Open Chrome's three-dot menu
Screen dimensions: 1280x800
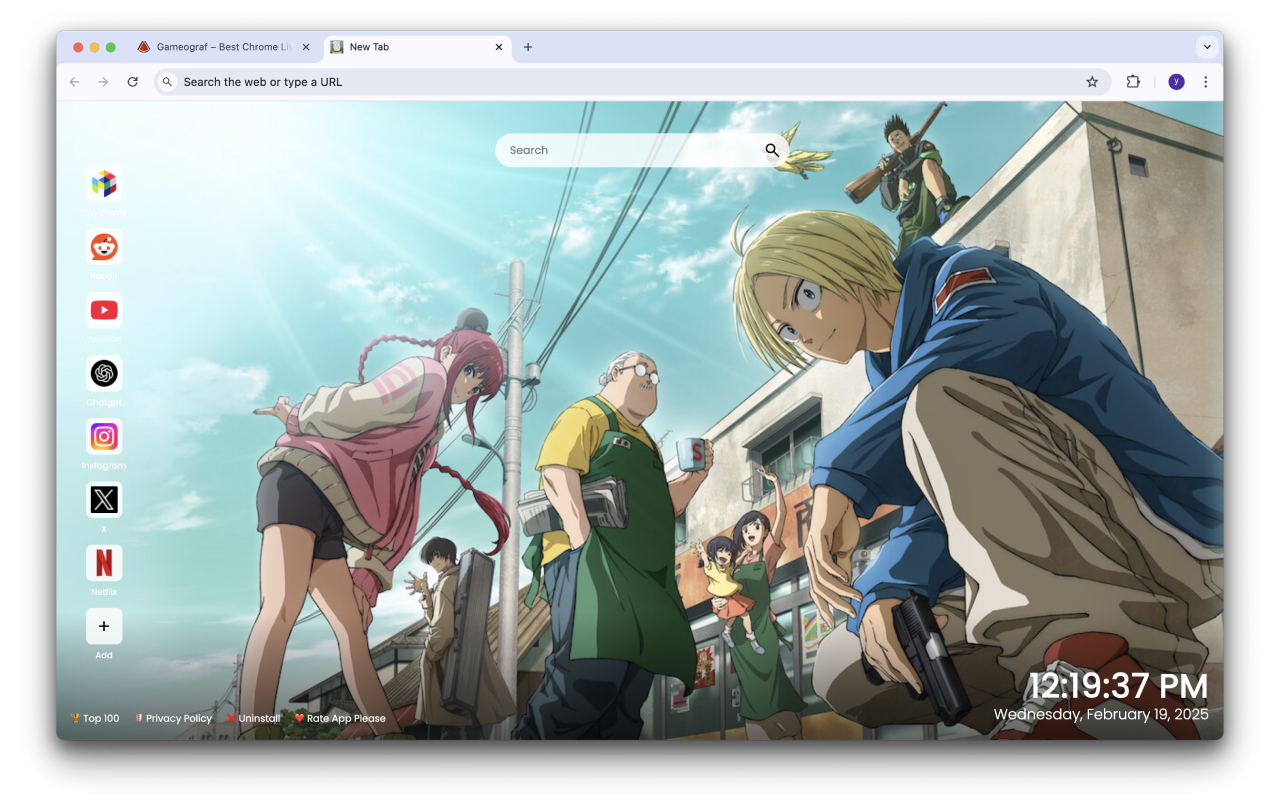[x=1205, y=81]
